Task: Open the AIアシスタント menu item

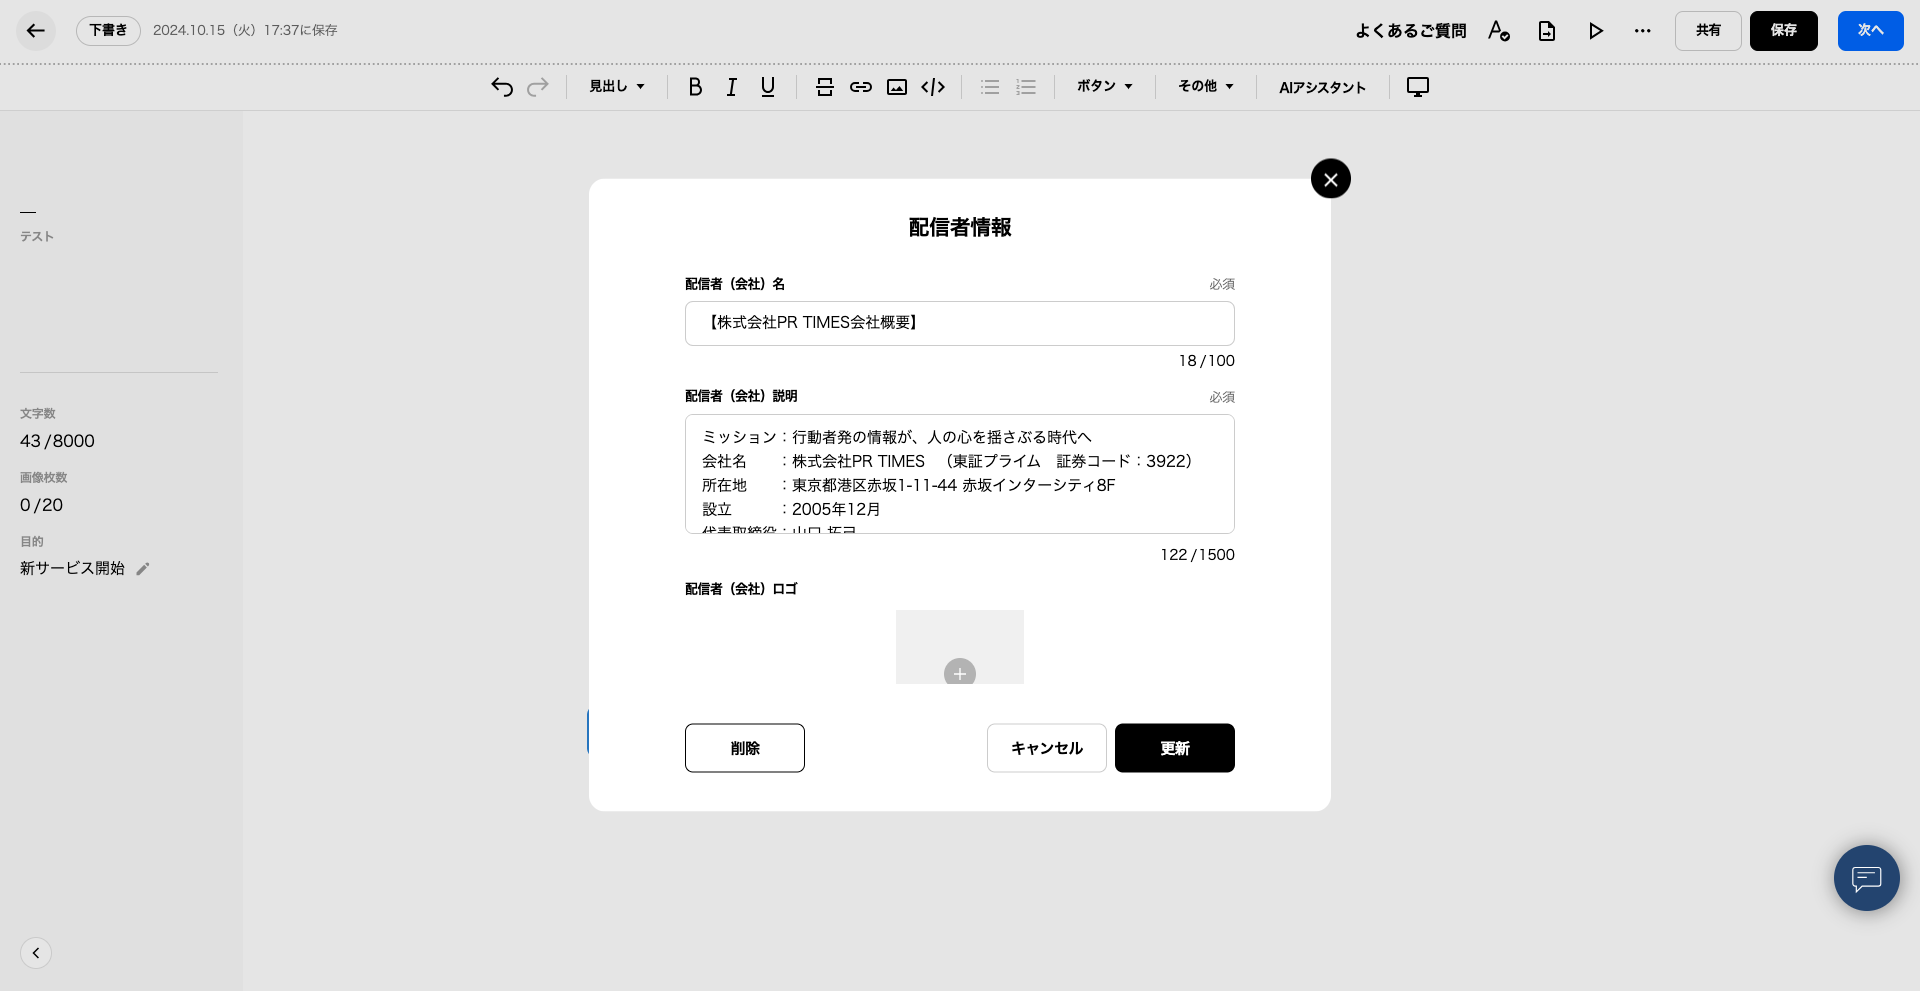Action: (1322, 87)
